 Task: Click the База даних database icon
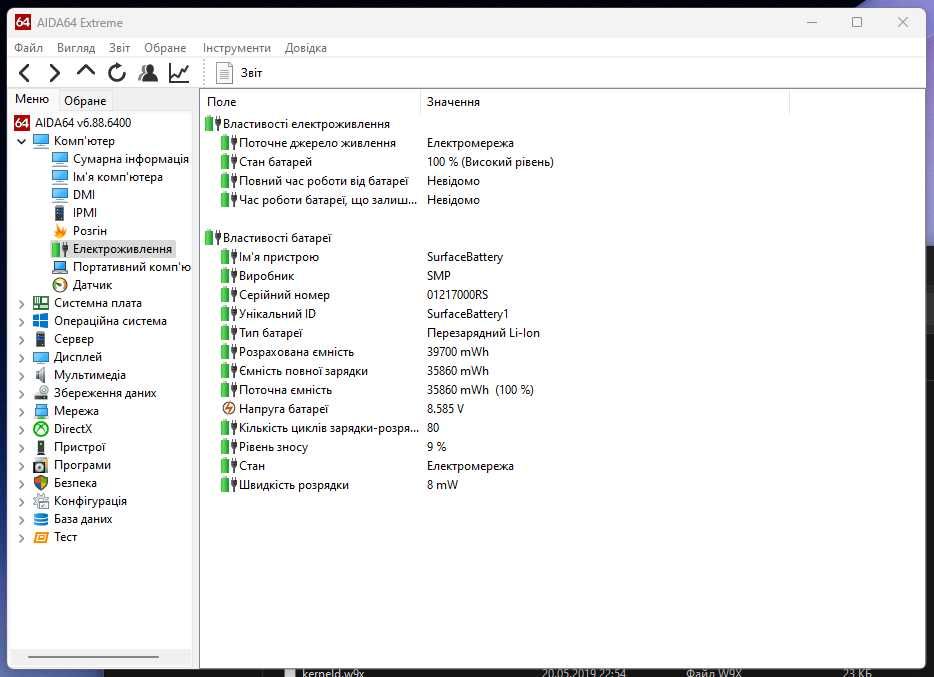point(41,519)
